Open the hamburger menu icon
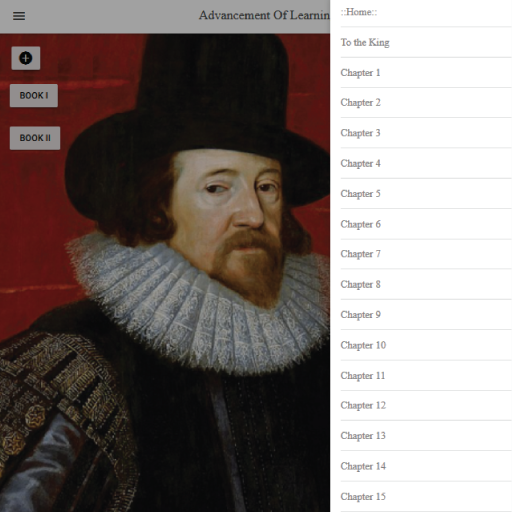This screenshot has height=512, width=512. pos(19,16)
